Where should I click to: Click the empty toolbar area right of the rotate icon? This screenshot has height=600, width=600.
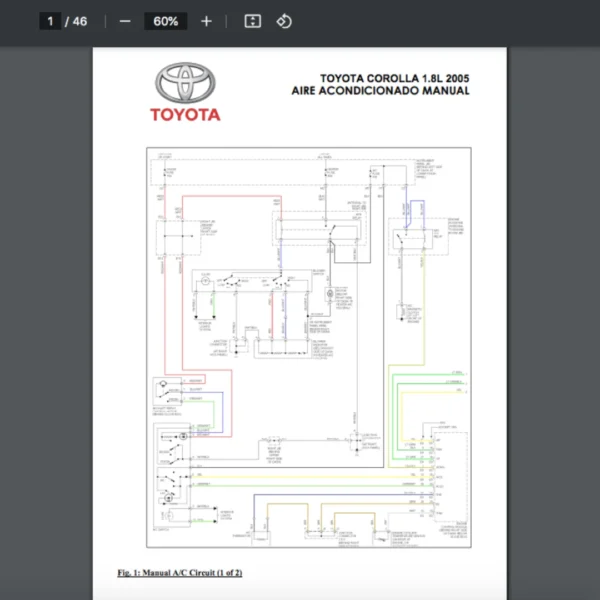pyautogui.click(x=450, y=21)
